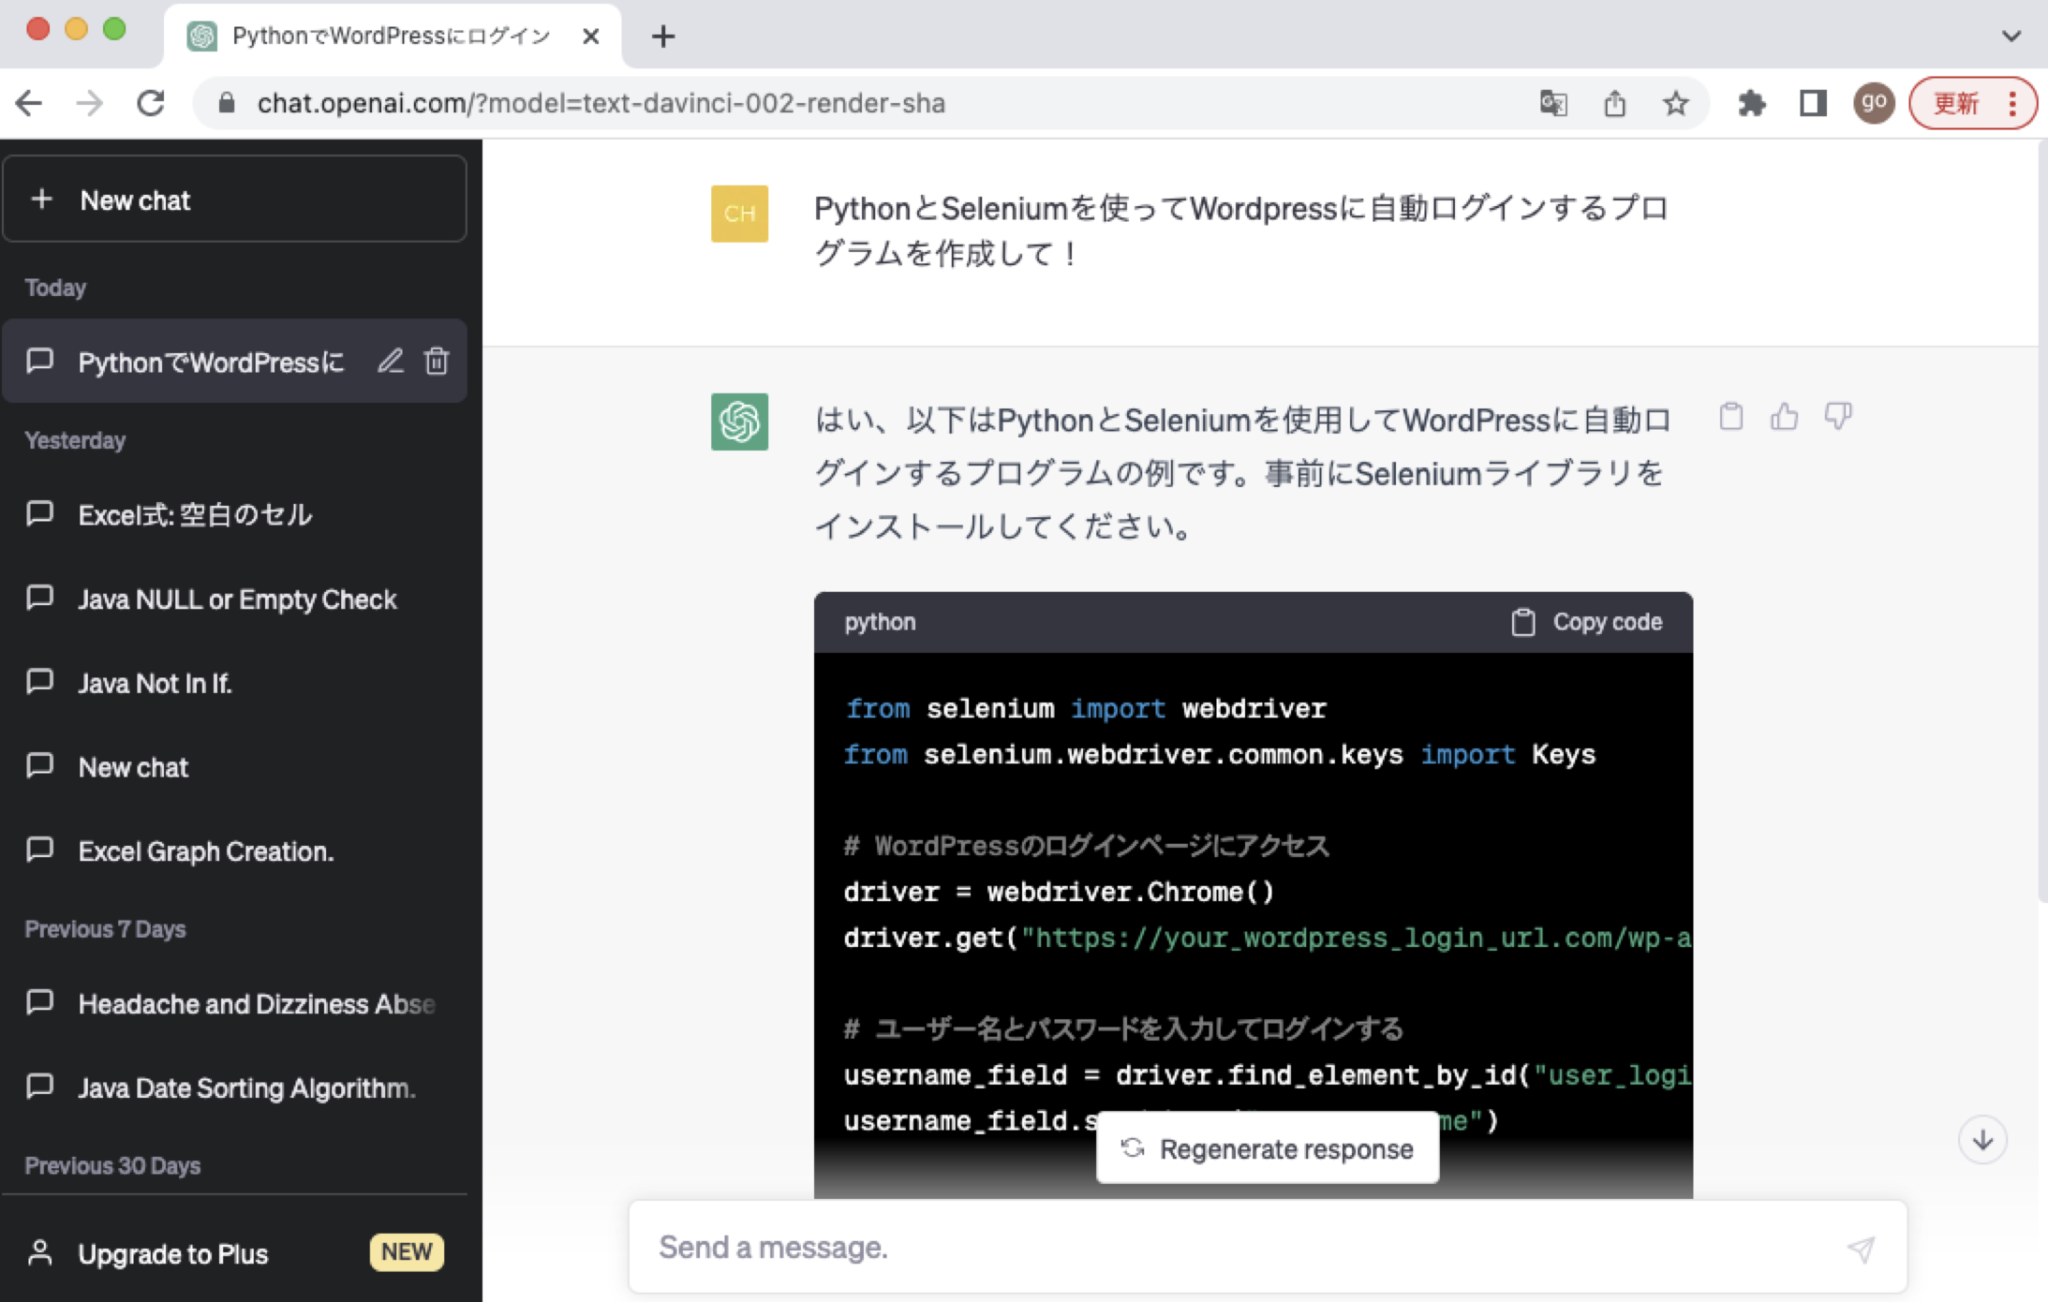Give the response a thumbs down
2048x1302 pixels.
(x=1840, y=416)
